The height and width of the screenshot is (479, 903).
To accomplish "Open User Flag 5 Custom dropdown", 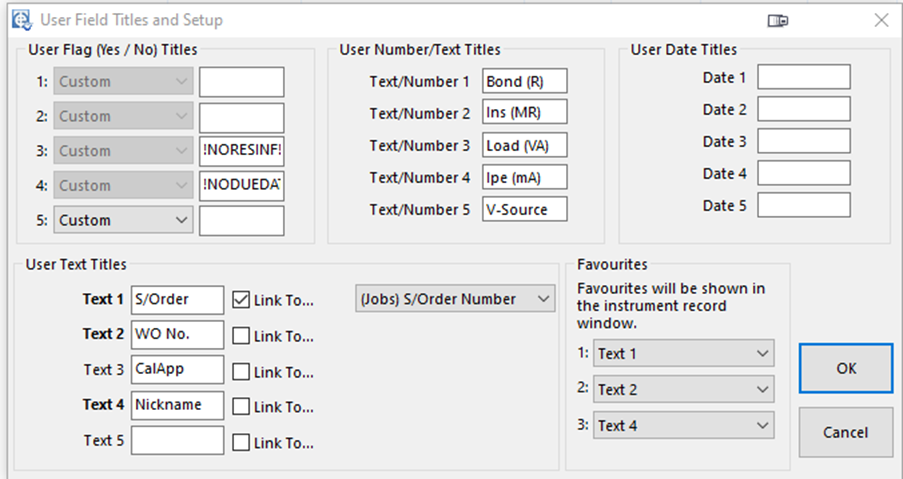I will pyautogui.click(x=124, y=220).
